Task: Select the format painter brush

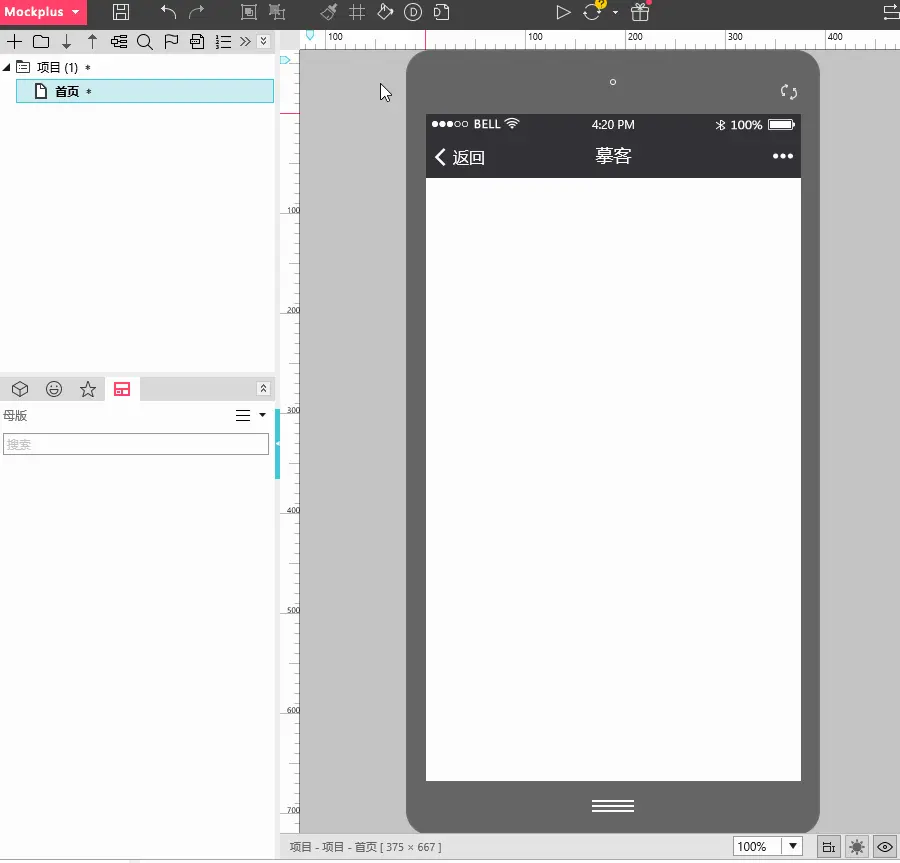Action: pyautogui.click(x=328, y=12)
